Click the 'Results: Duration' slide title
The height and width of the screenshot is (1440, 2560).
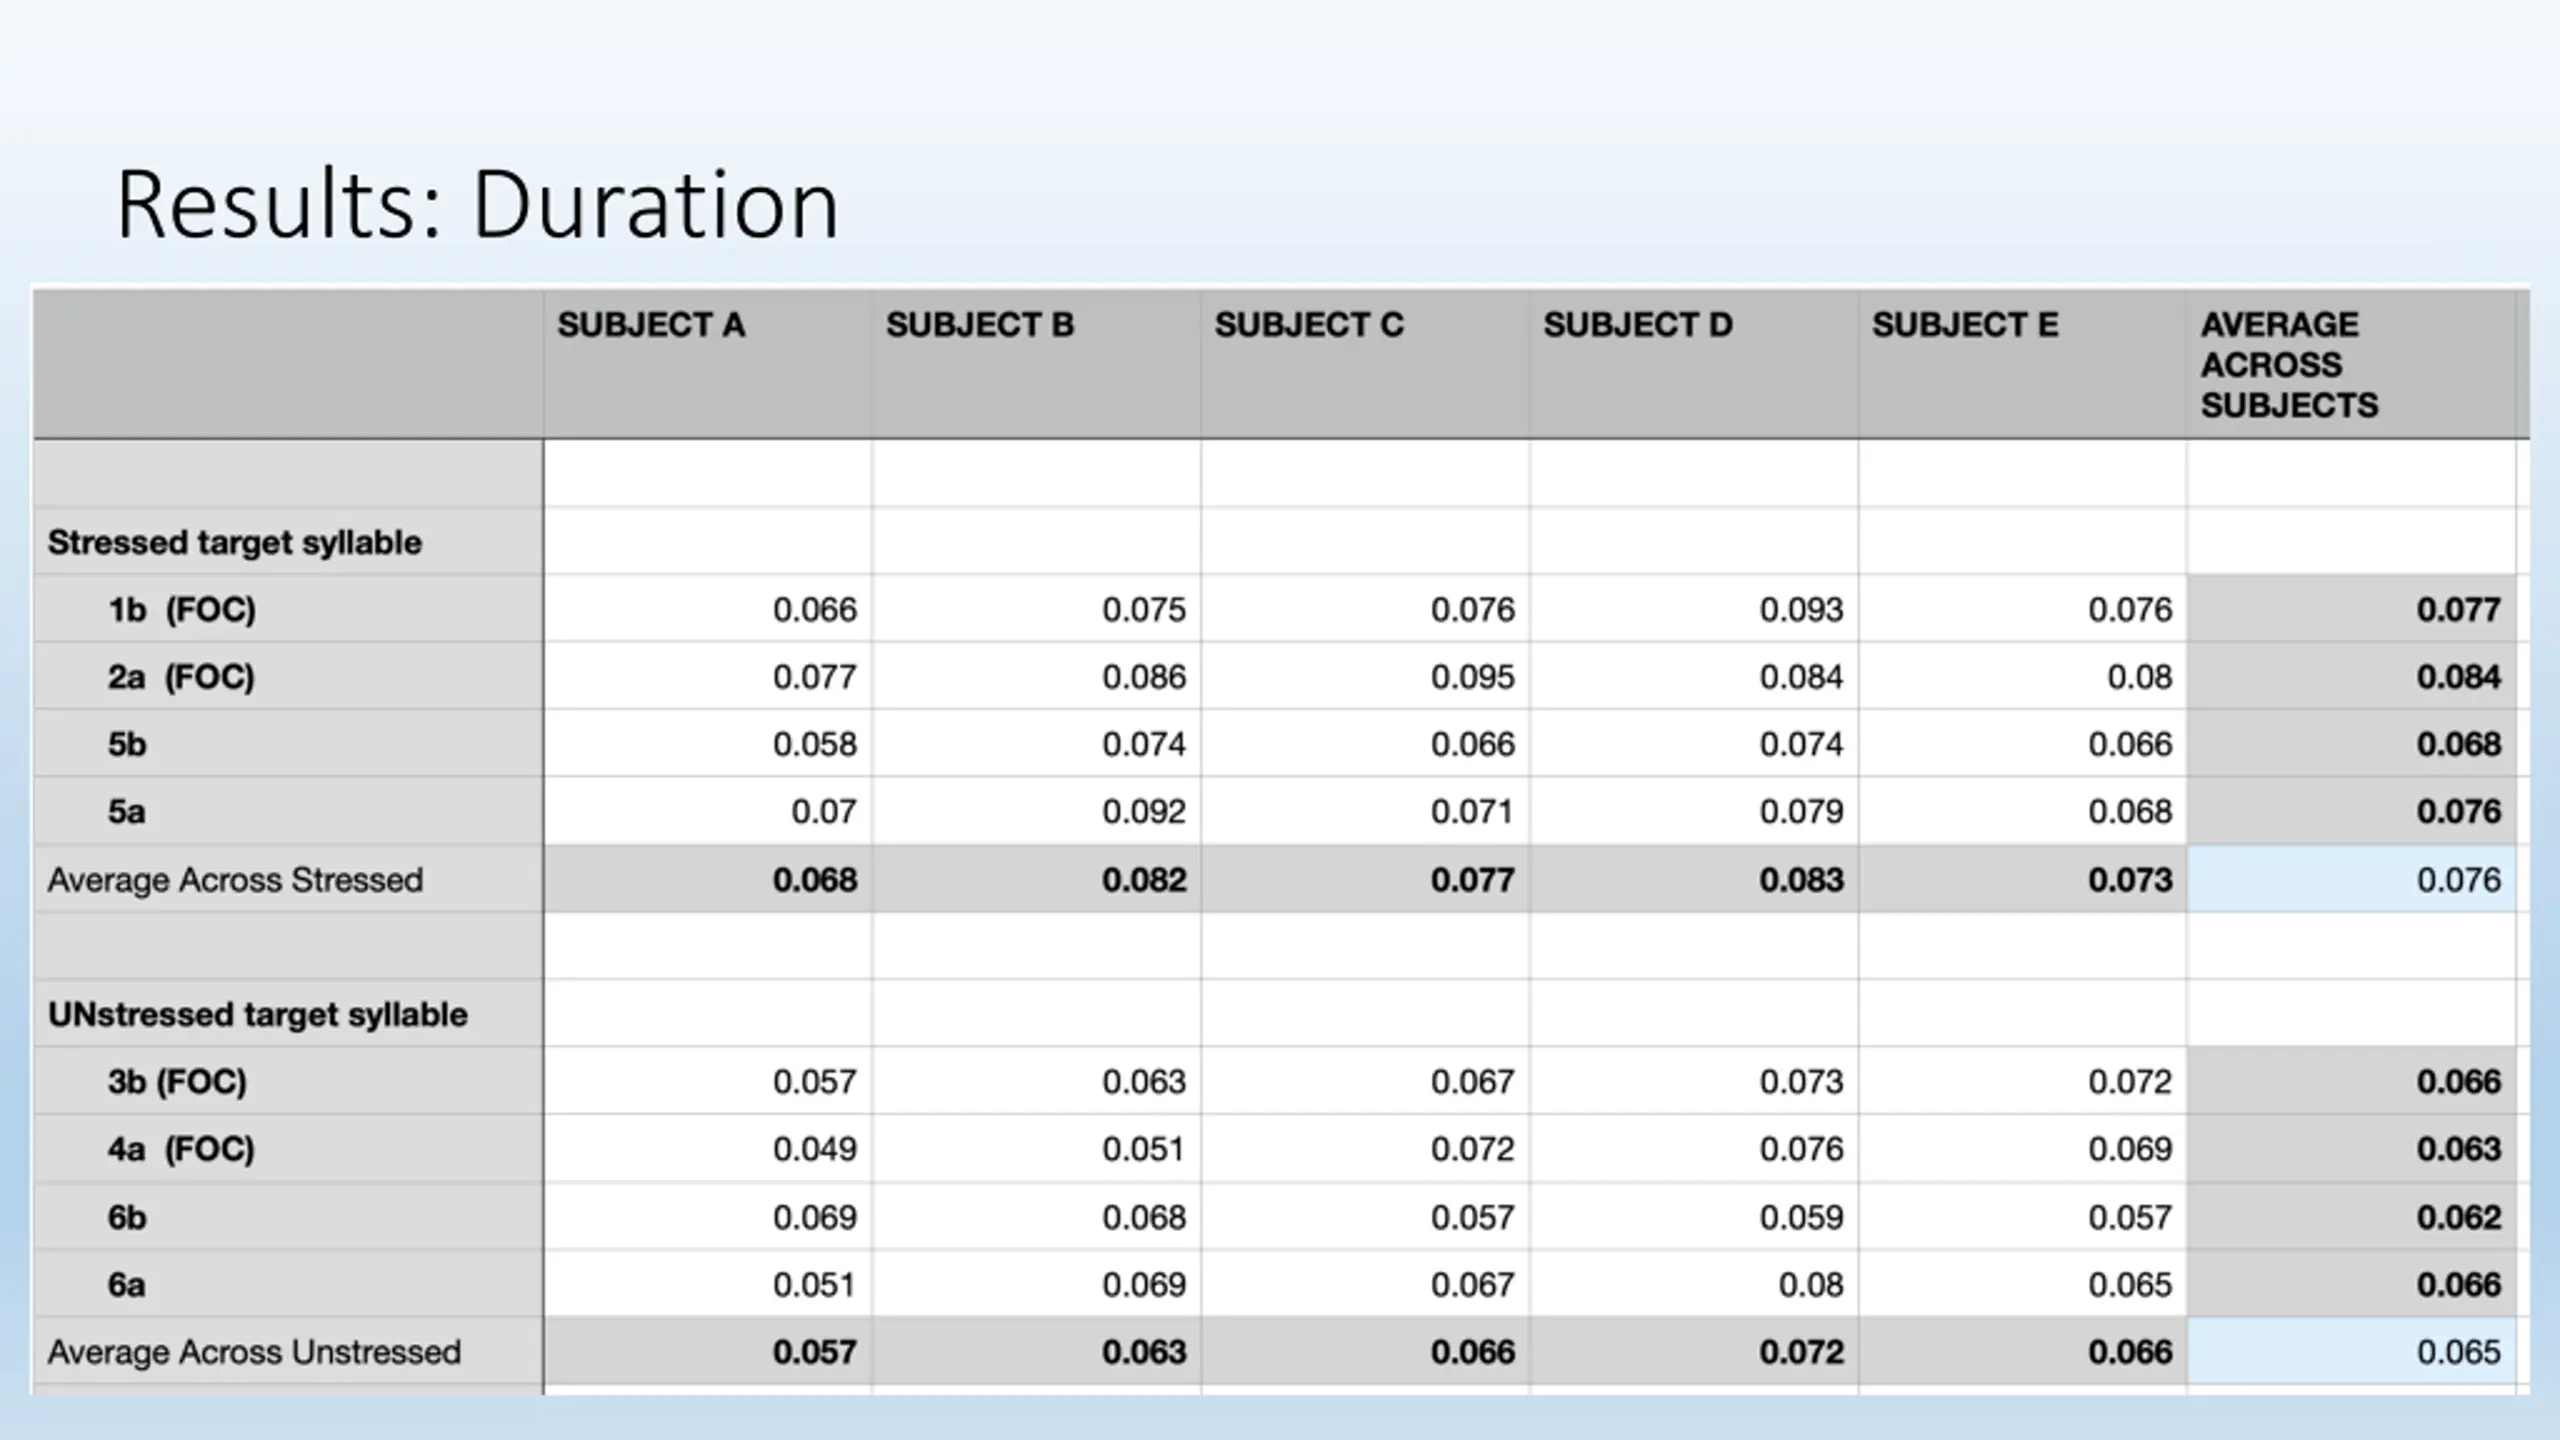coord(477,205)
